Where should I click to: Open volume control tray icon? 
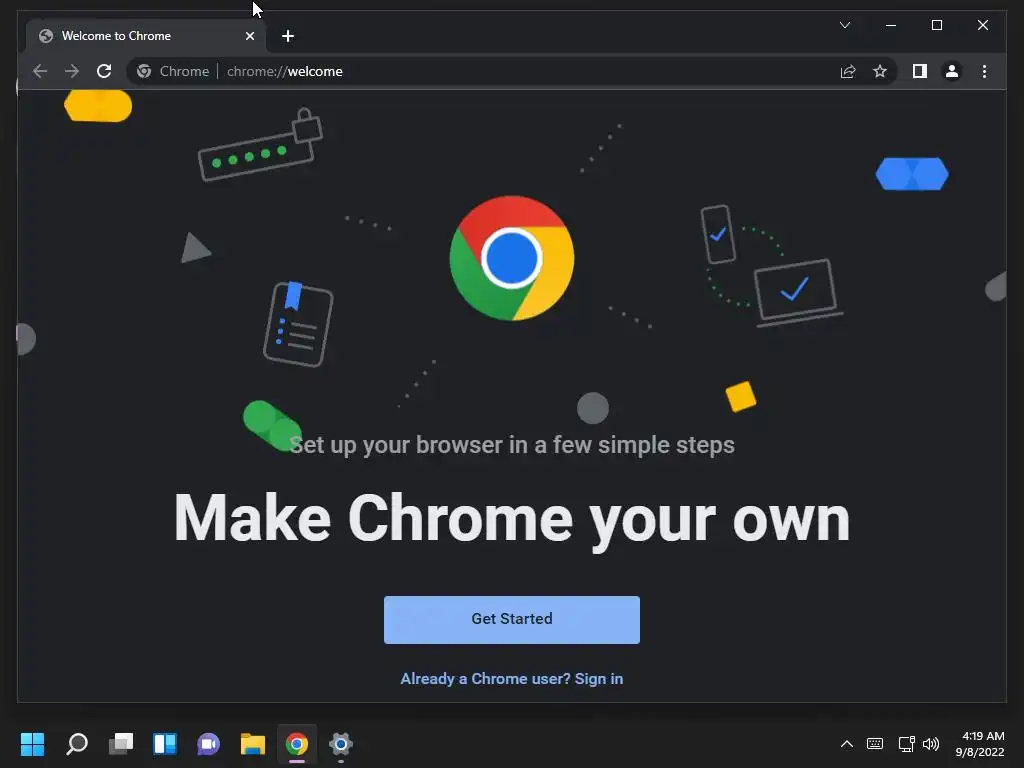[x=931, y=744]
